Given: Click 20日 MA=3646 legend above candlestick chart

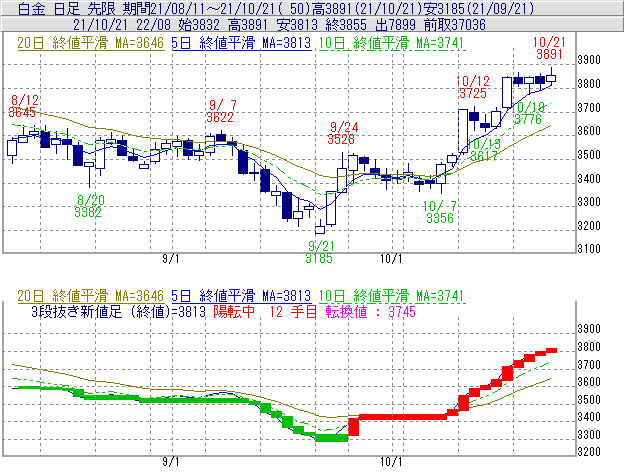Looking at the screenshot, I should 90,43.
